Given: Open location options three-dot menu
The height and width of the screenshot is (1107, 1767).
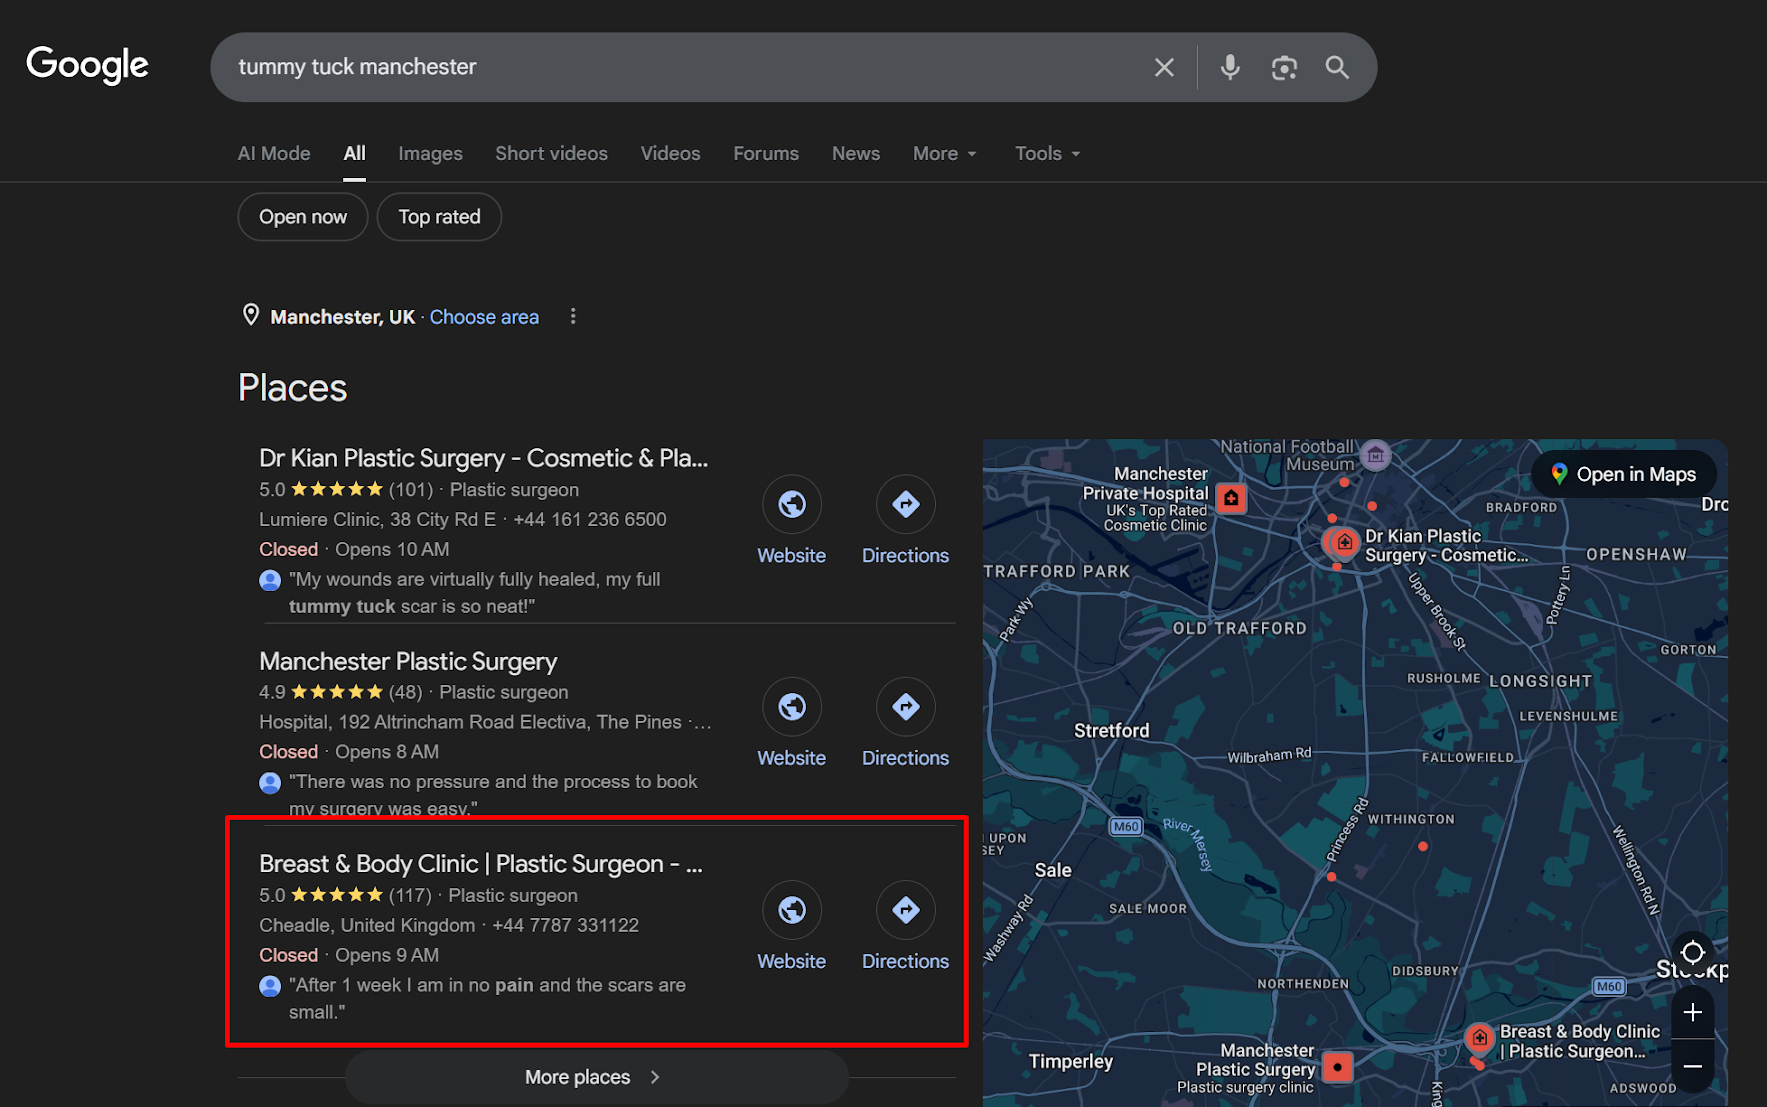Looking at the screenshot, I should [573, 317].
